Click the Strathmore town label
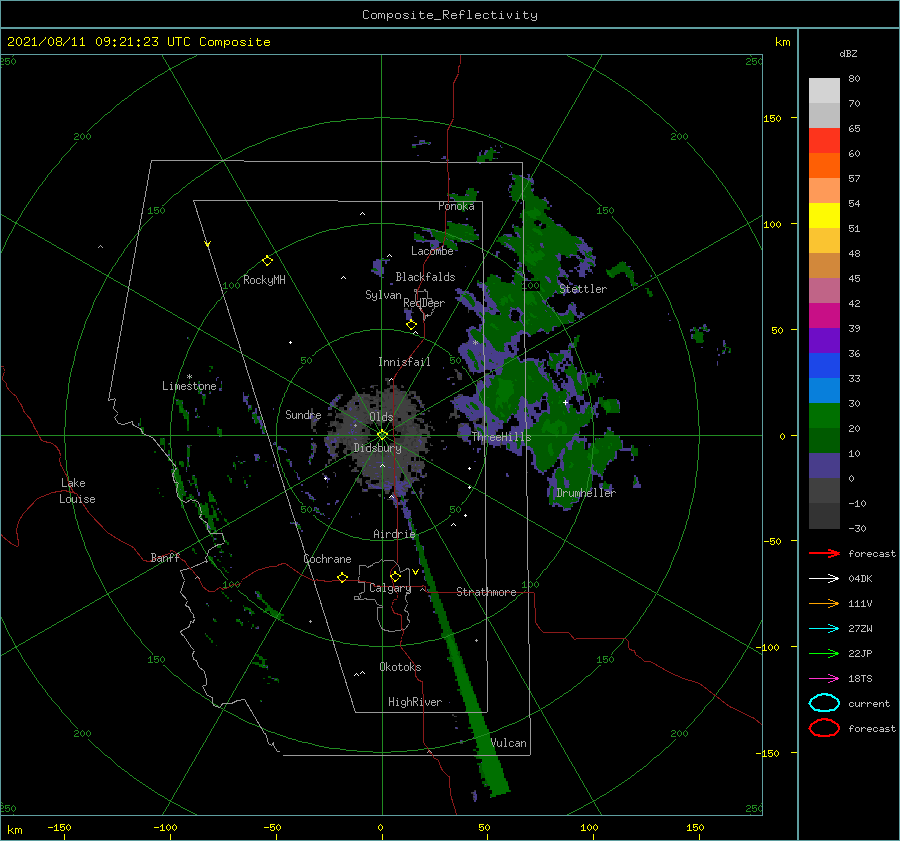Screen dimensions: 900x841 coord(486,592)
